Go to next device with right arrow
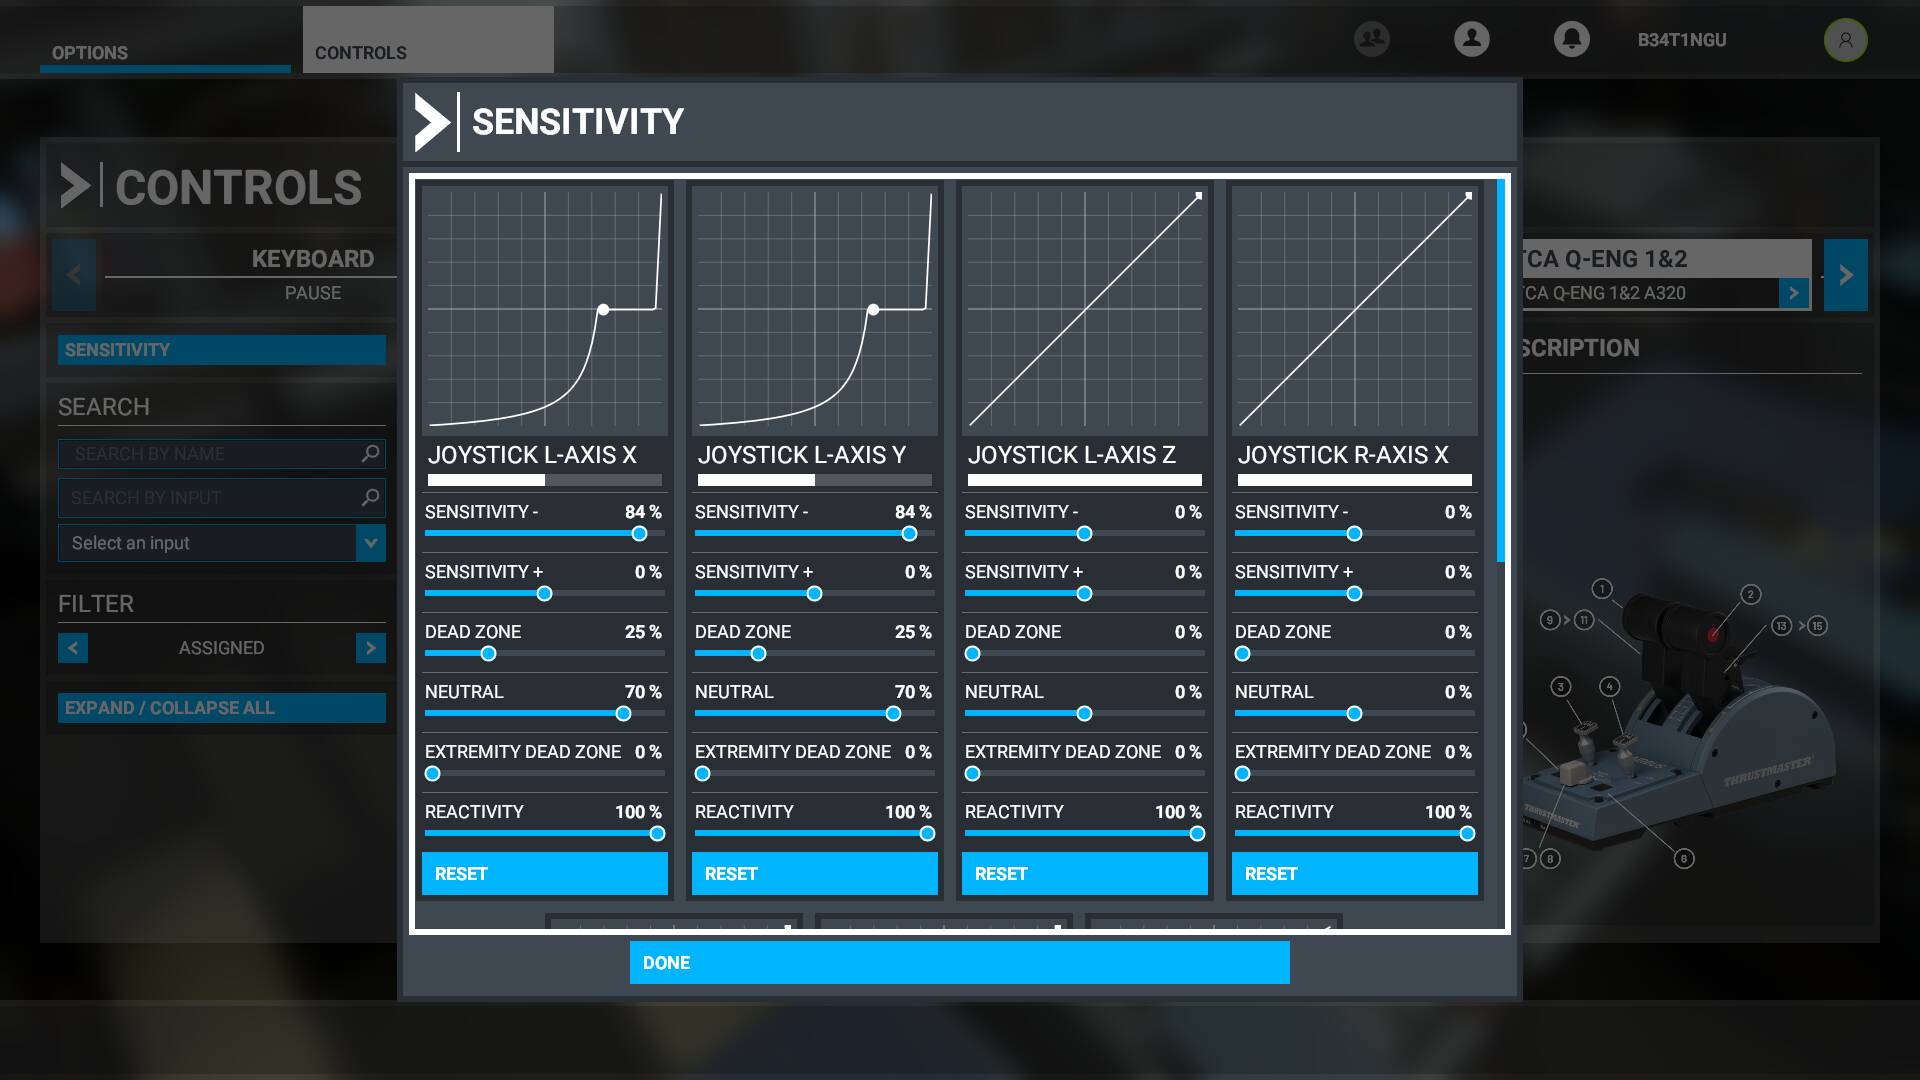Screen dimensions: 1920x1080 (x=1845, y=275)
